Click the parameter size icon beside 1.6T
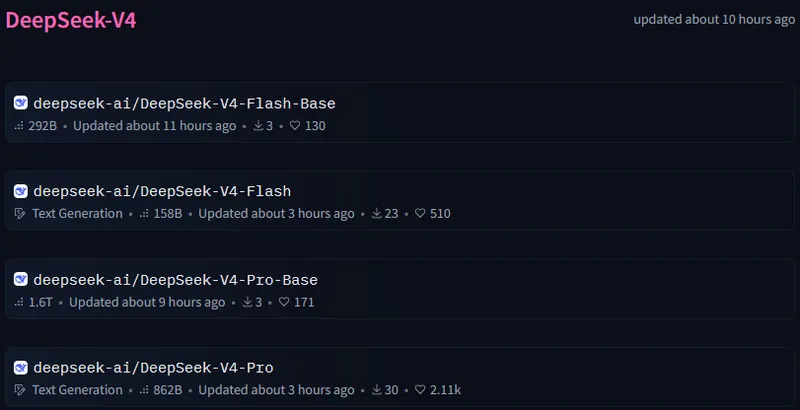800x410 pixels. [20, 302]
